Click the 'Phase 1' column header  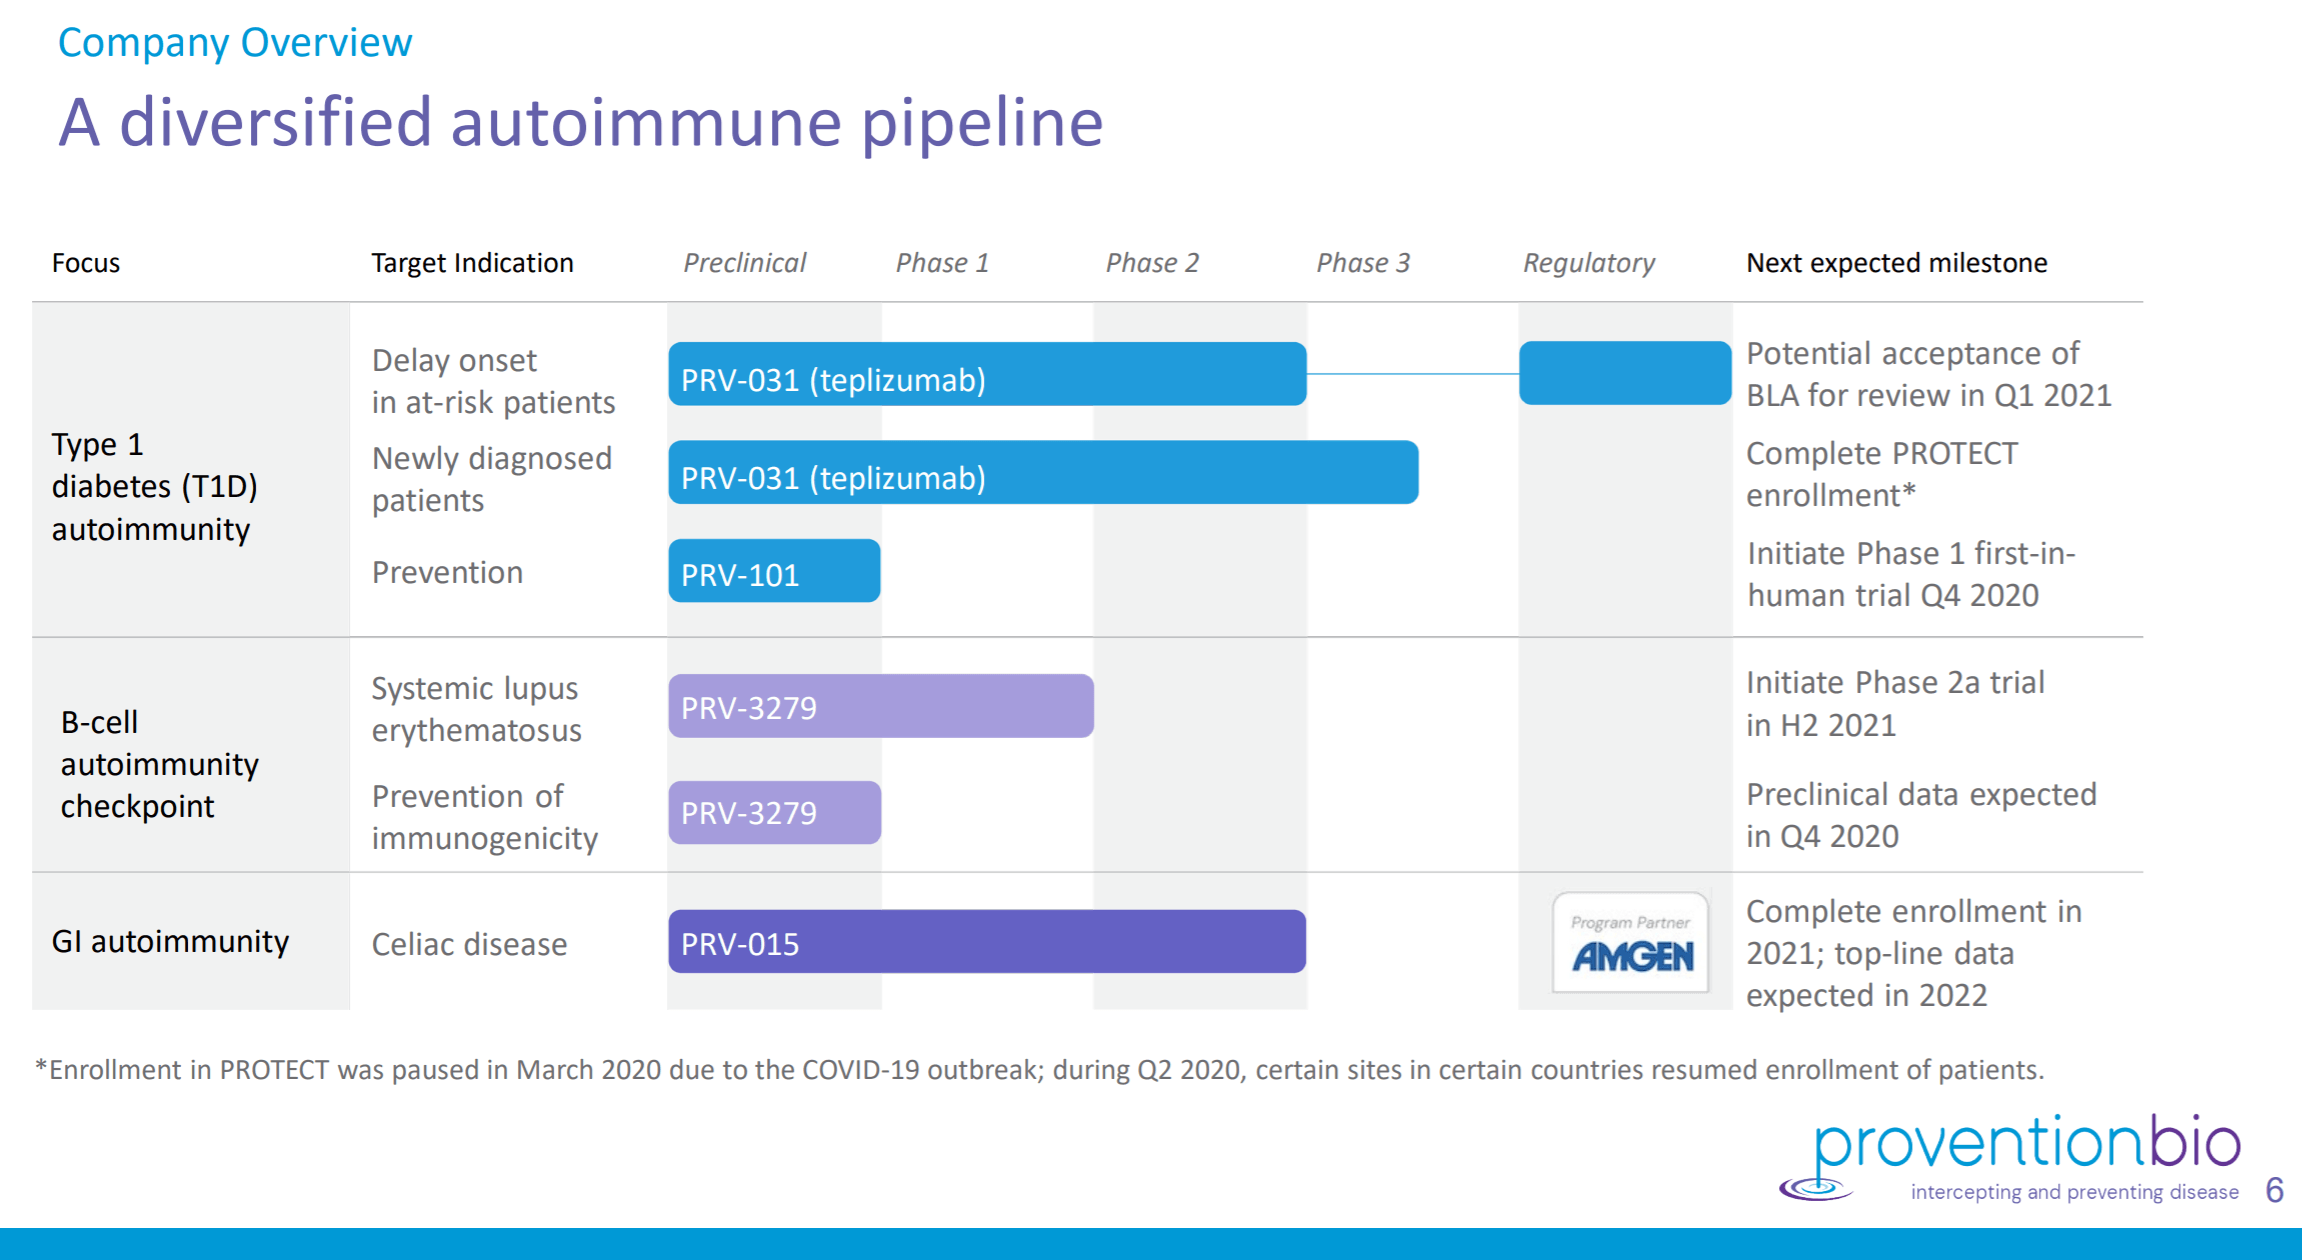tap(942, 263)
